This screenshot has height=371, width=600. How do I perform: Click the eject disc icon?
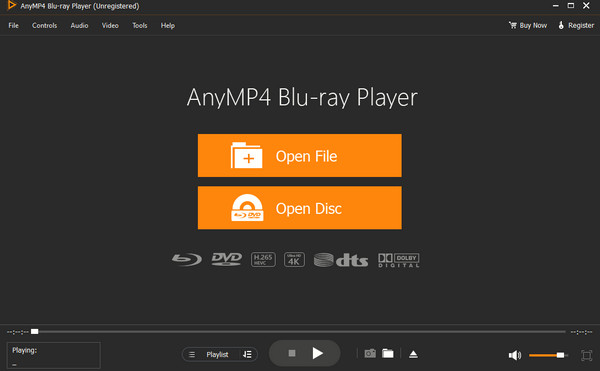pyautogui.click(x=413, y=354)
